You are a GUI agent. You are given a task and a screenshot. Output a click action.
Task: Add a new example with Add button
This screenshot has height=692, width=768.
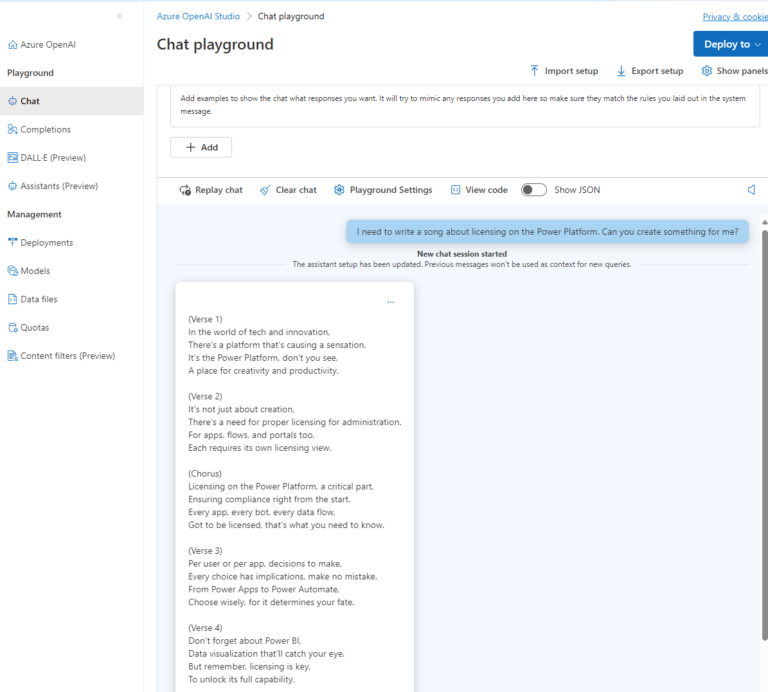pyautogui.click(x=201, y=147)
